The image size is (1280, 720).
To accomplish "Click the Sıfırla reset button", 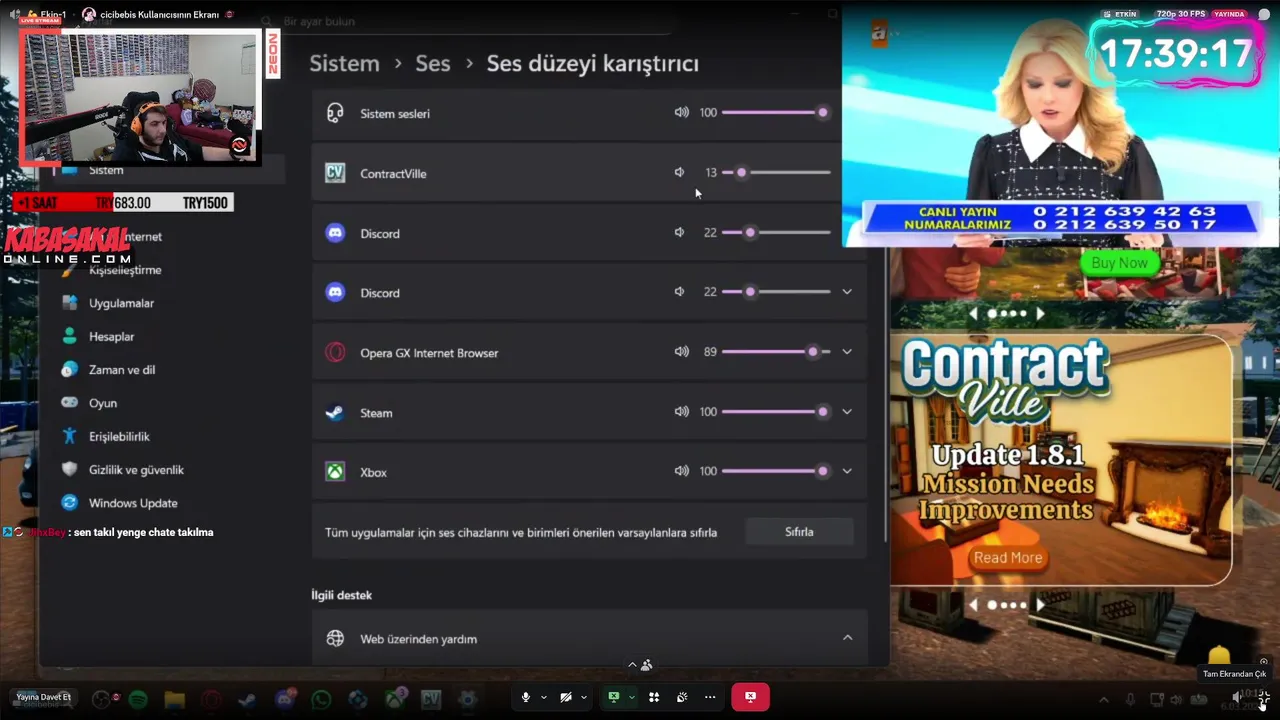I will [x=799, y=532].
